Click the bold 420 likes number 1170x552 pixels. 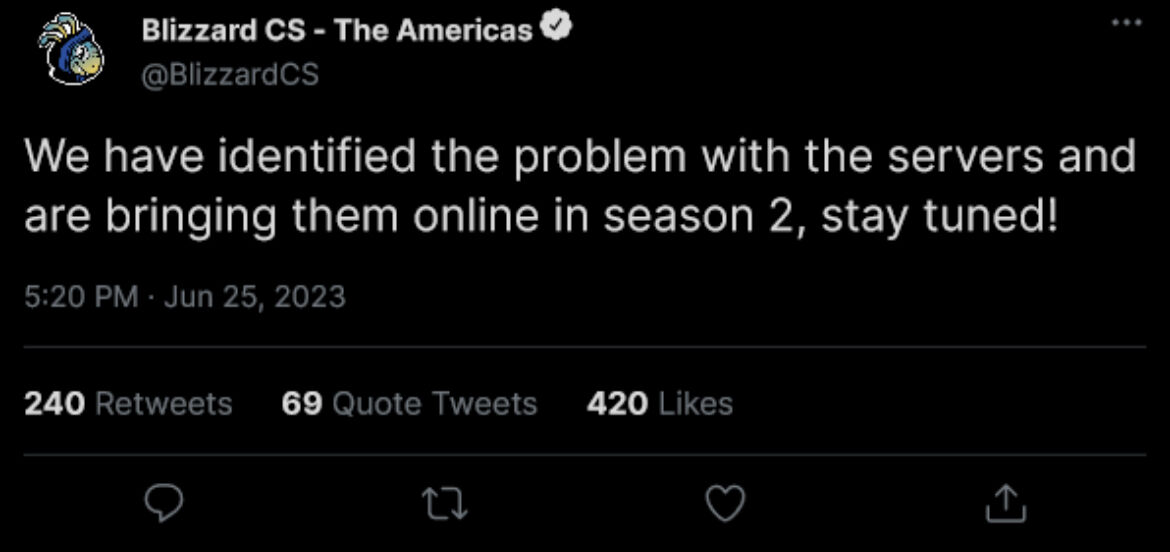pyautogui.click(x=617, y=404)
